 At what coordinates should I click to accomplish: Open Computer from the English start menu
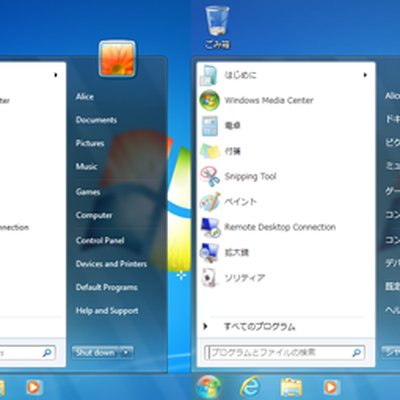pos(94,215)
